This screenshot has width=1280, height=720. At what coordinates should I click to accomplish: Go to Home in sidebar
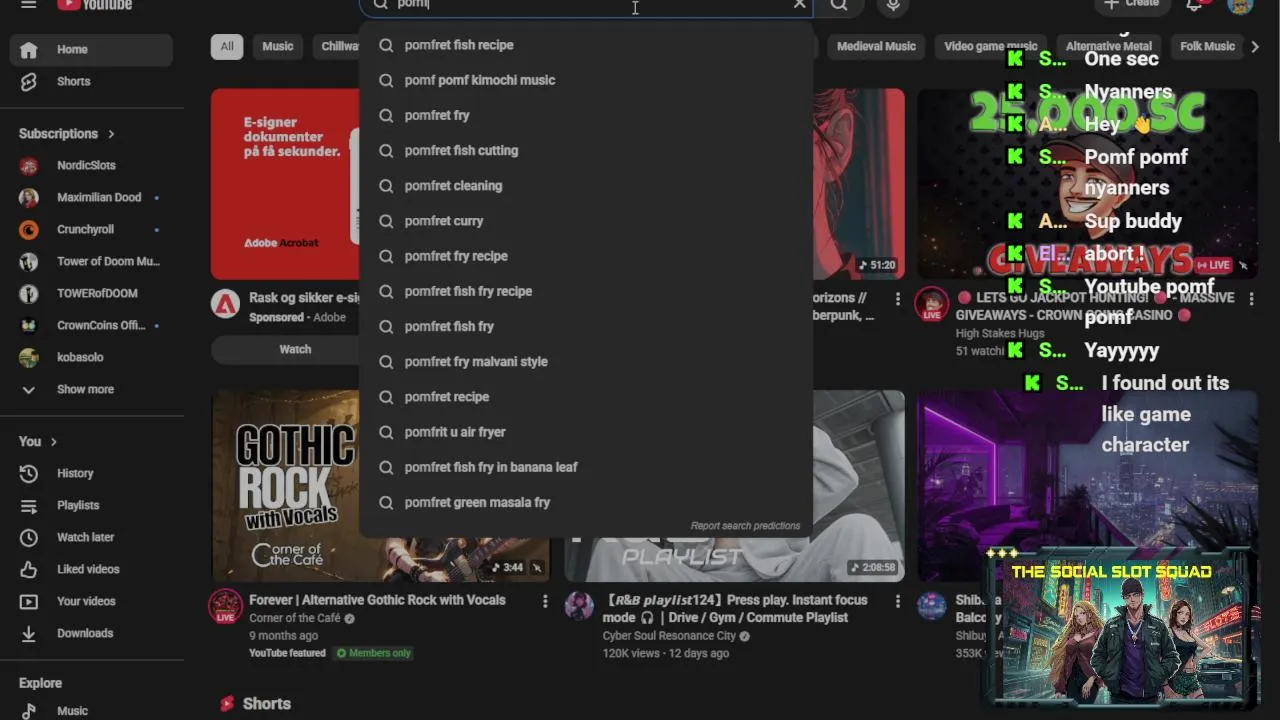[x=92, y=49]
